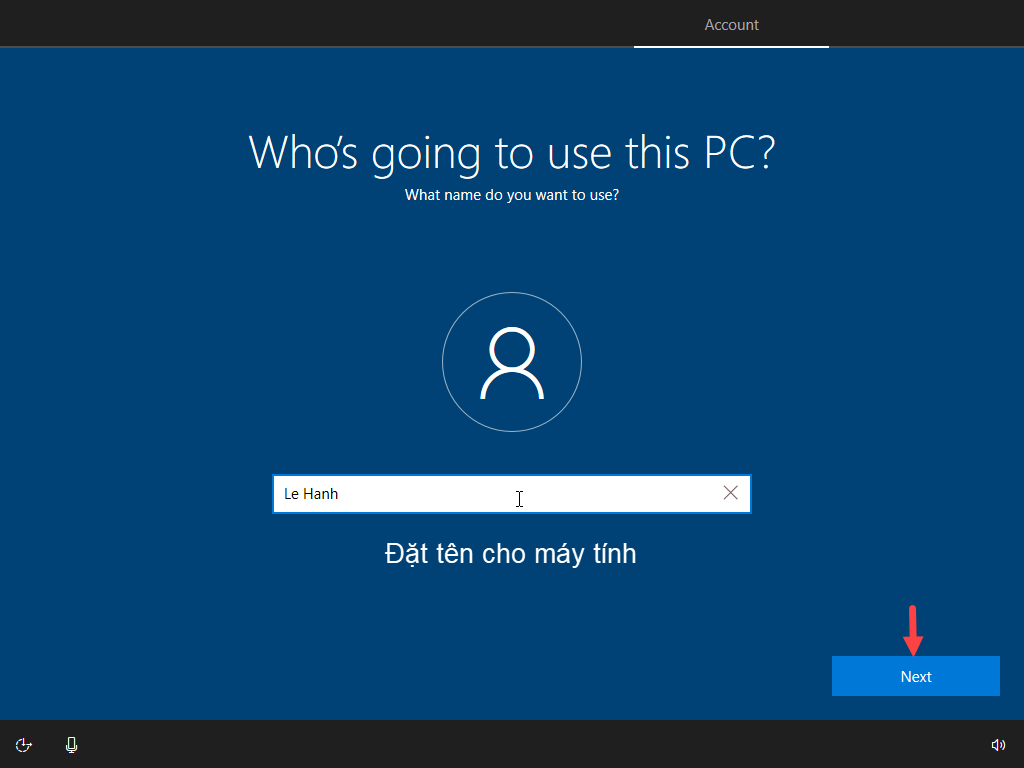The width and height of the screenshot is (1024, 768).
Task: Clear the name field with X icon
Action: coord(730,493)
